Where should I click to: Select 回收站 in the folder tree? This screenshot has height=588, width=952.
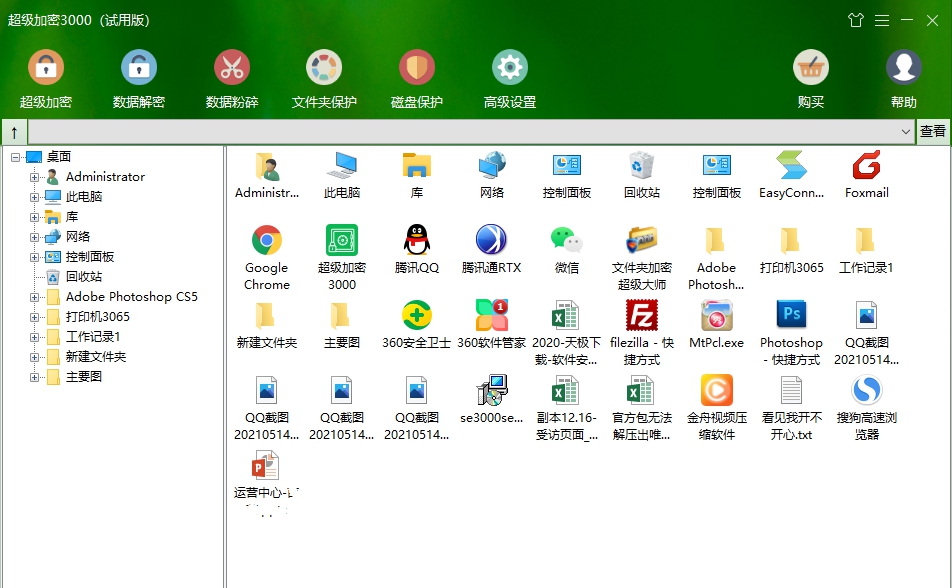click(83, 277)
